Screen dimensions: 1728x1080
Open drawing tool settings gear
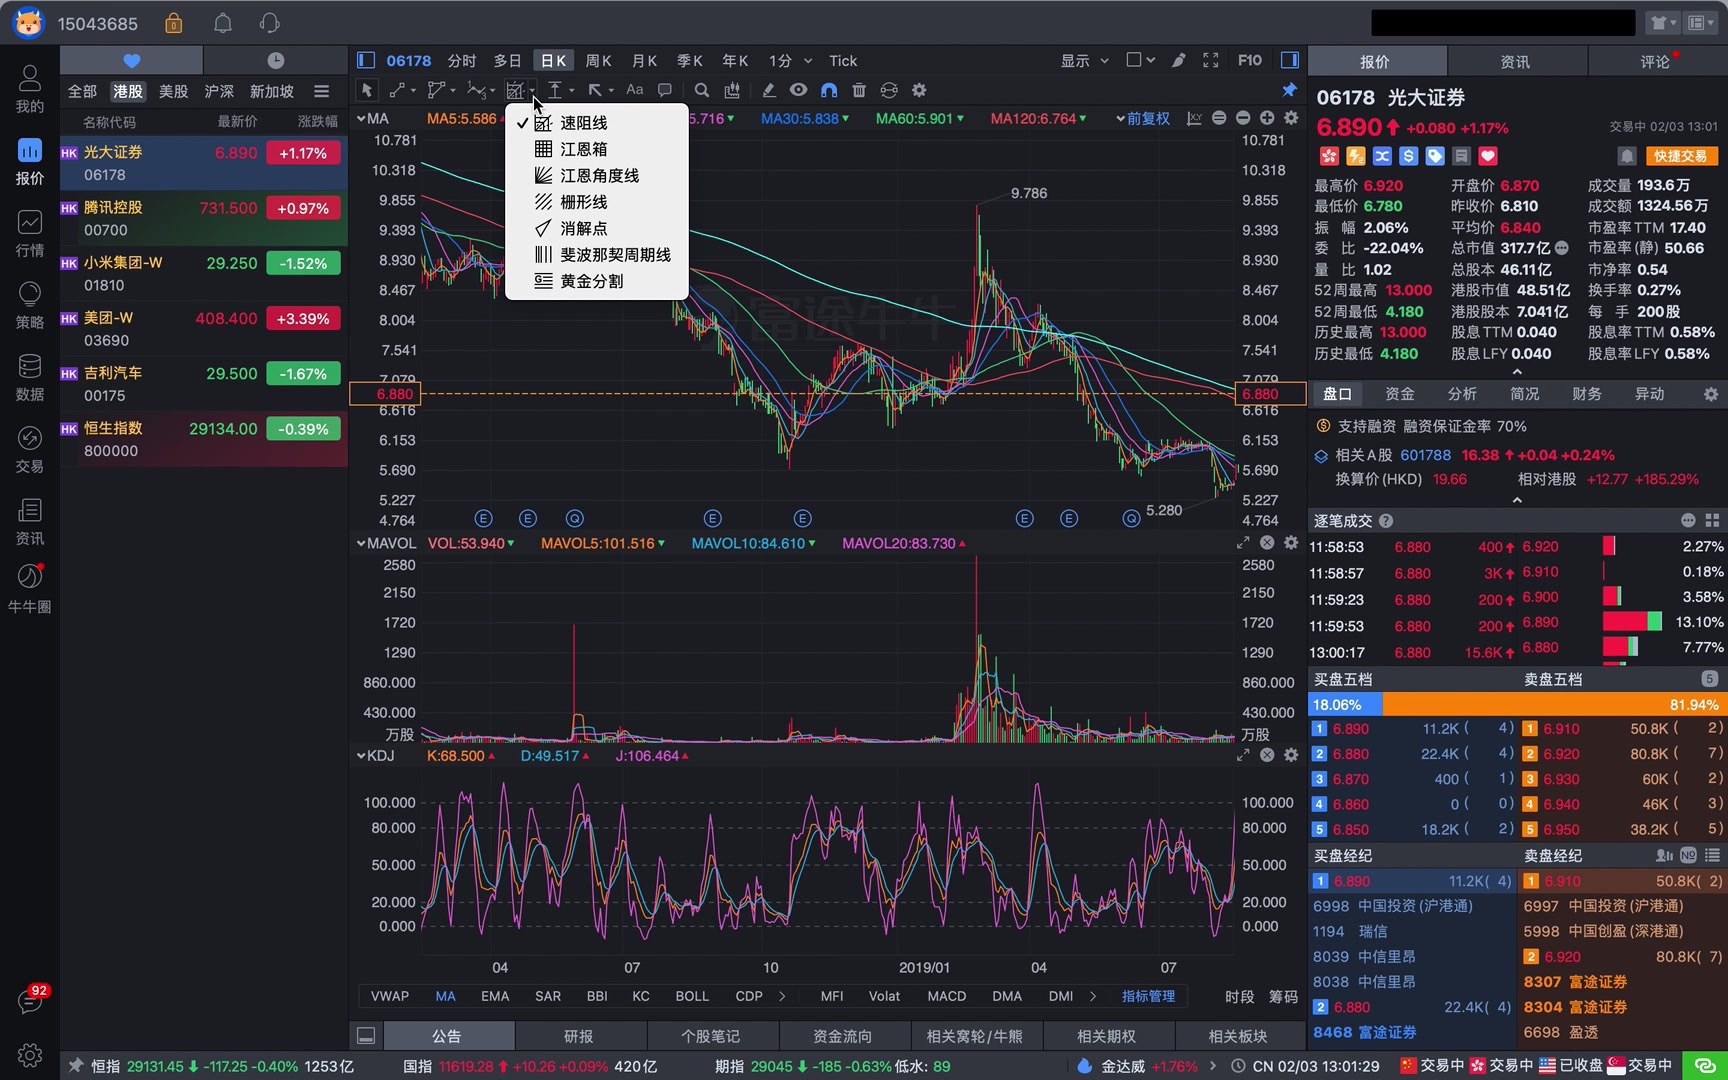point(919,90)
